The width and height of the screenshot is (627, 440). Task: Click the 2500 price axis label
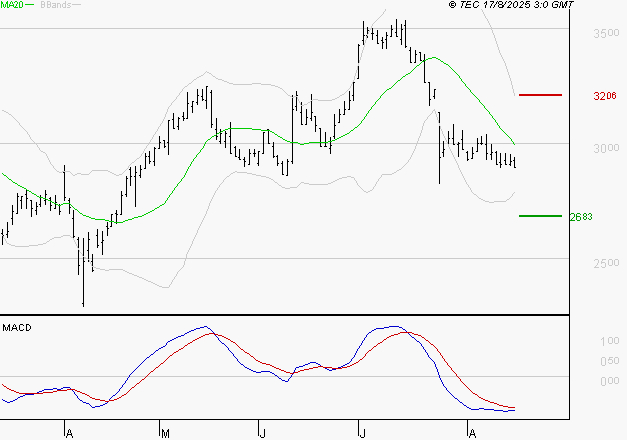[x=606, y=263]
